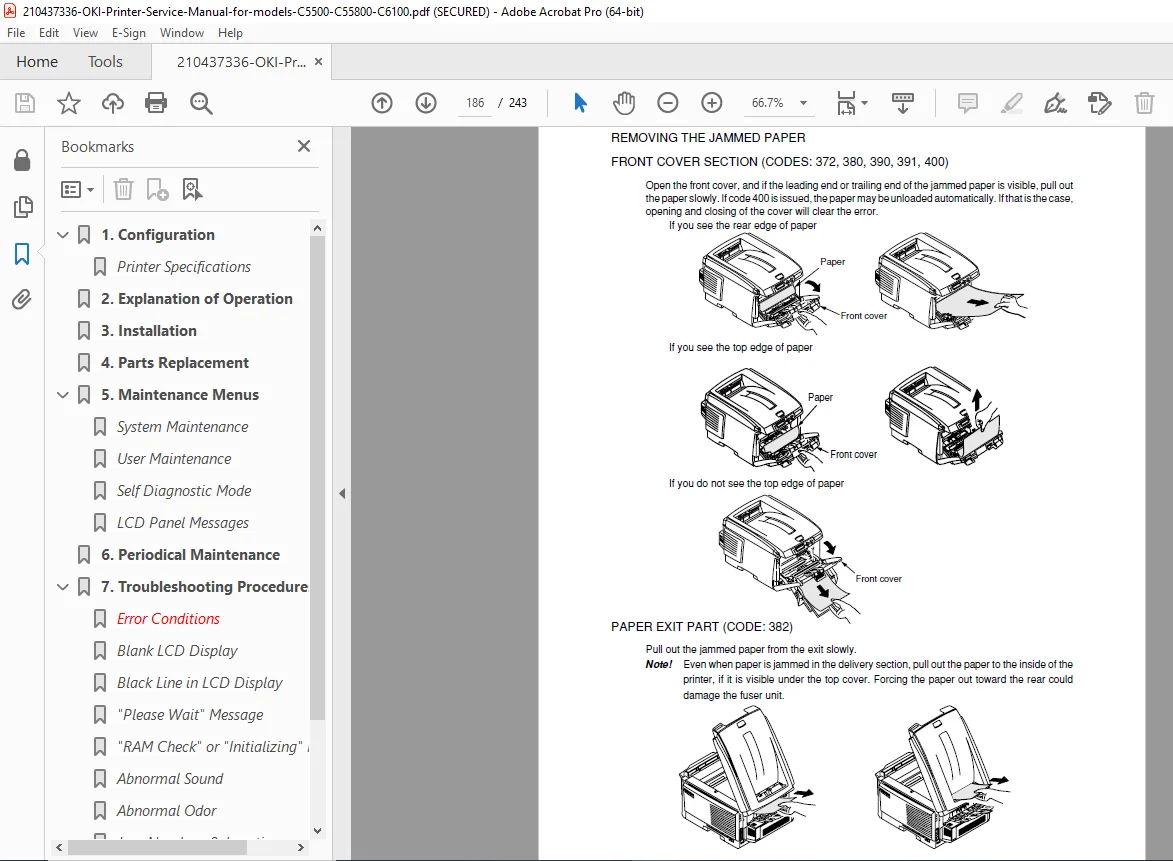This screenshot has width=1173, height=861.
Task: Select the highlight text tool
Action: coord(1011,102)
